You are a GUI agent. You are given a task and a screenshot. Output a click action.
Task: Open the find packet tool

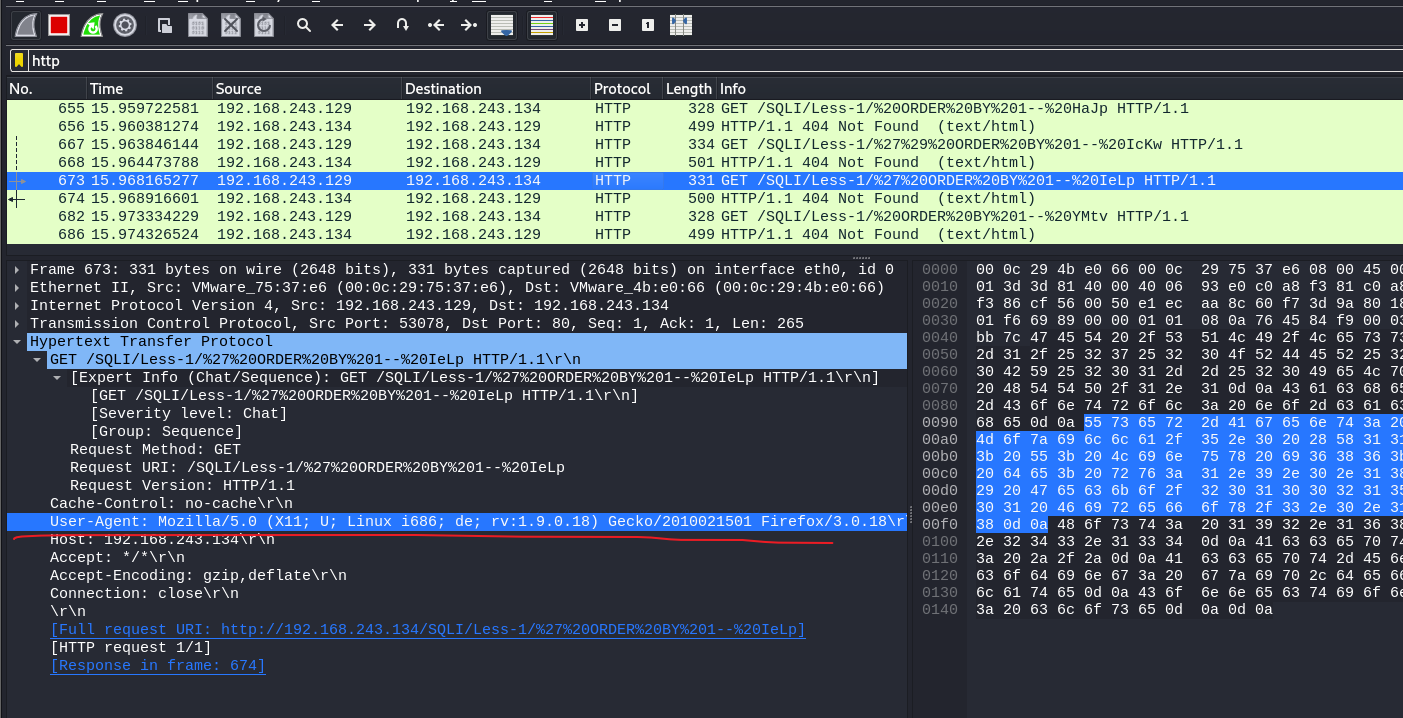pos(304,25)
